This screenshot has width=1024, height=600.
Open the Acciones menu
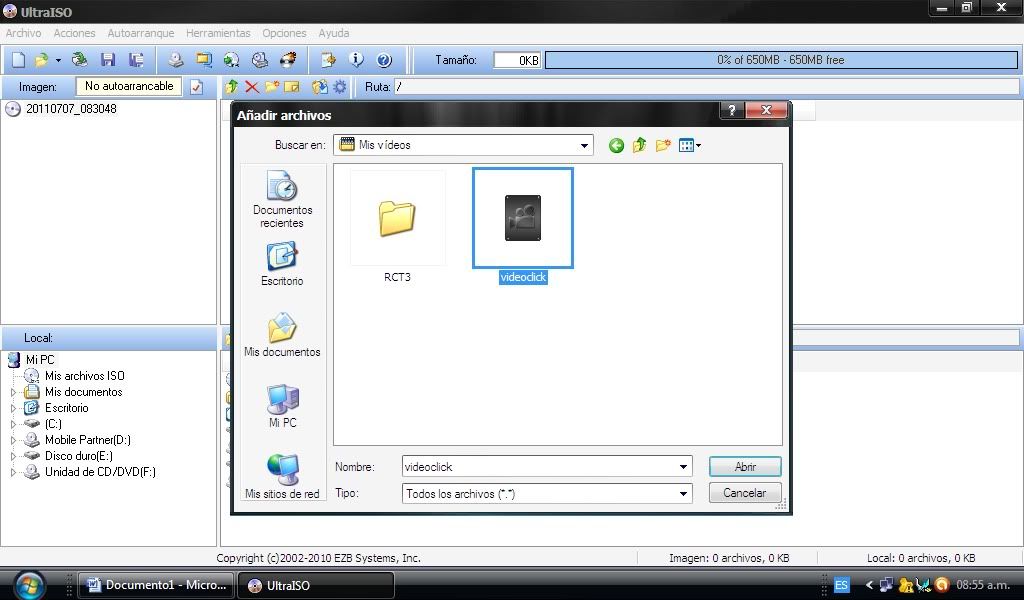click(74, 33)
